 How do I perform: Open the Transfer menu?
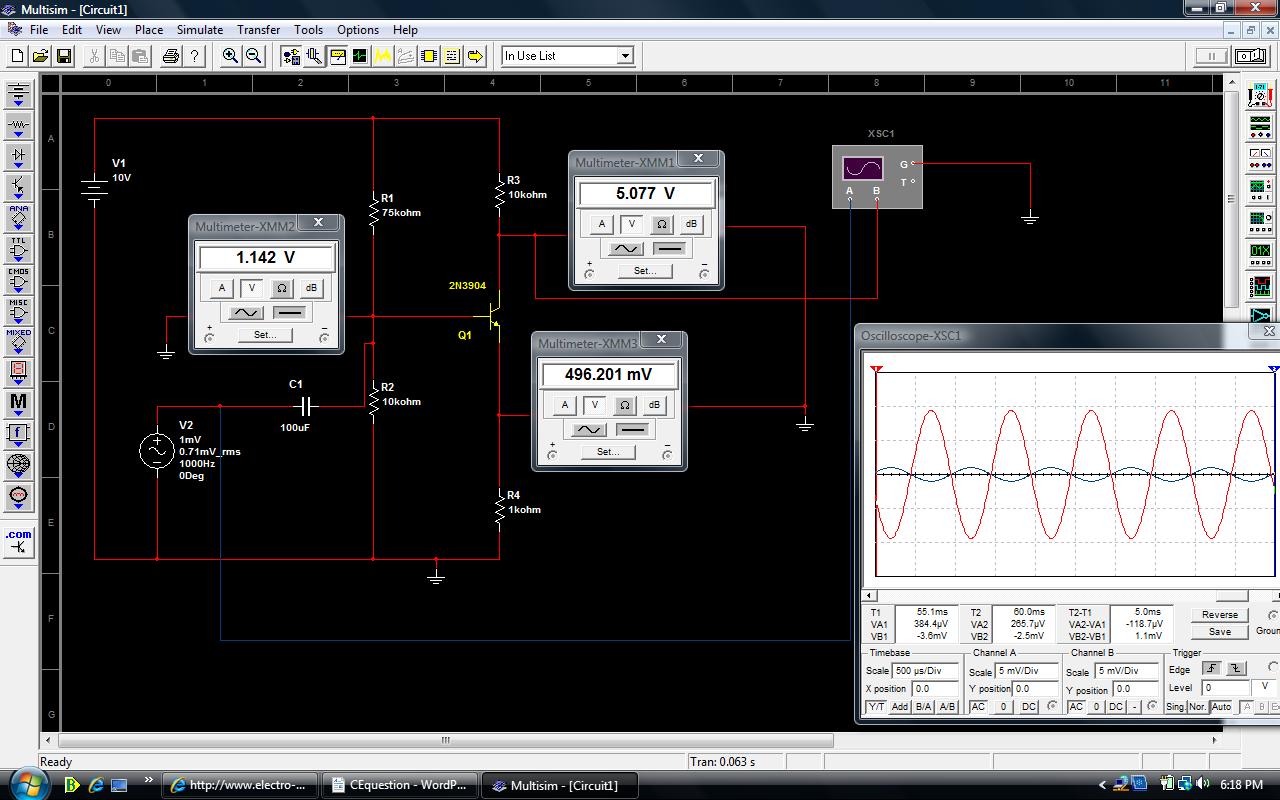[259, 30]
